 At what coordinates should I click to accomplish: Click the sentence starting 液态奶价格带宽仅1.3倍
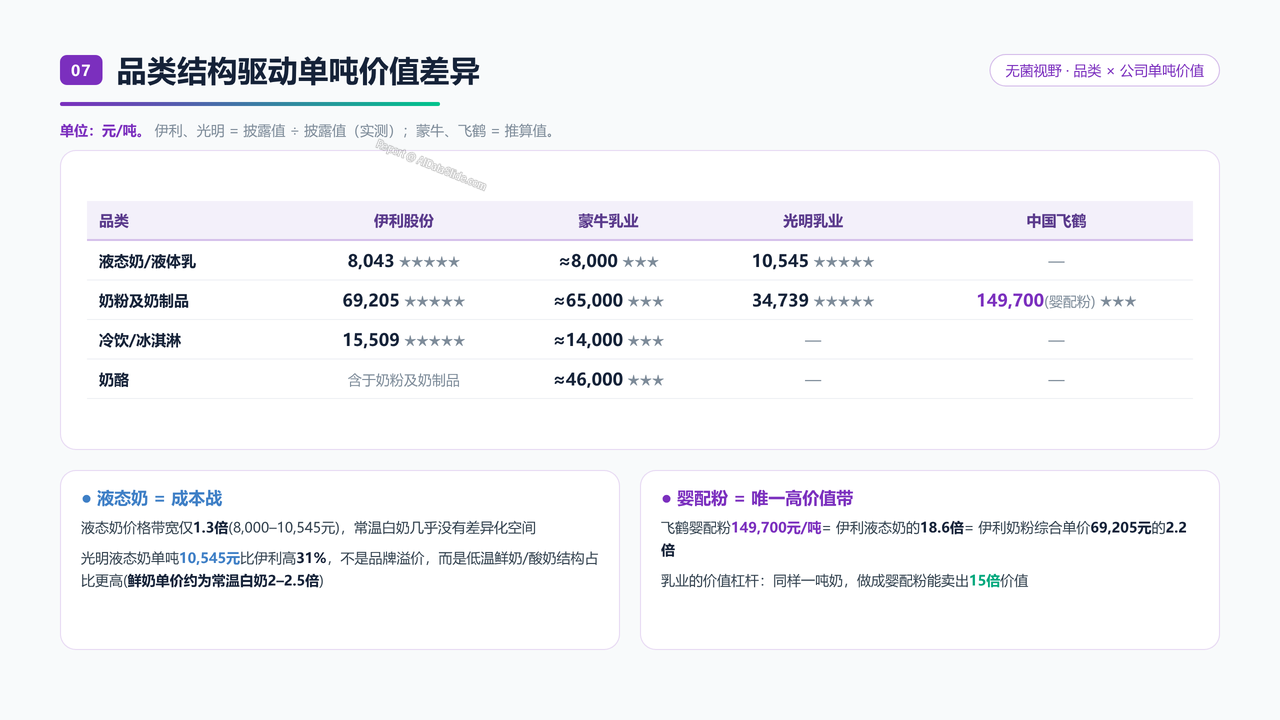click(308, 527)
